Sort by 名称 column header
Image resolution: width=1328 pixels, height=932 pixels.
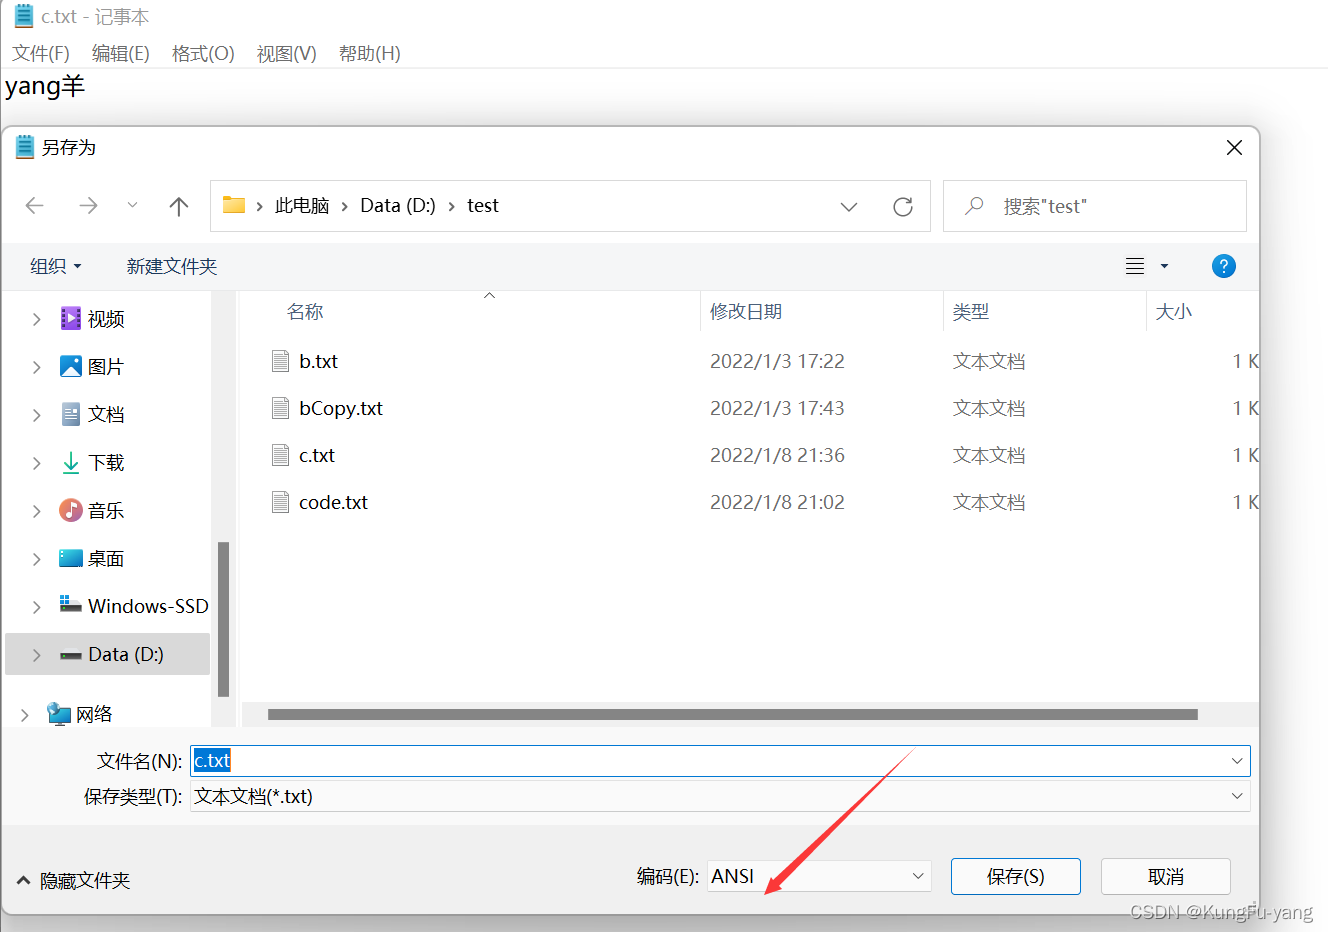coord(305,312)
